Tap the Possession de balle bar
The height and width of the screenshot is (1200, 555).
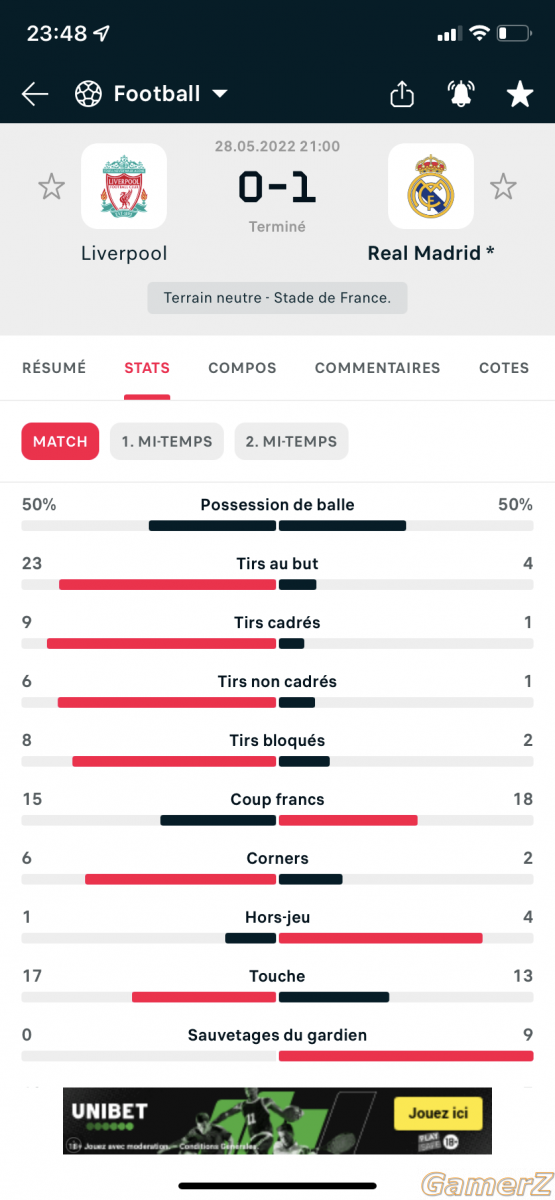pyautogui.click(x=277, y=525)
